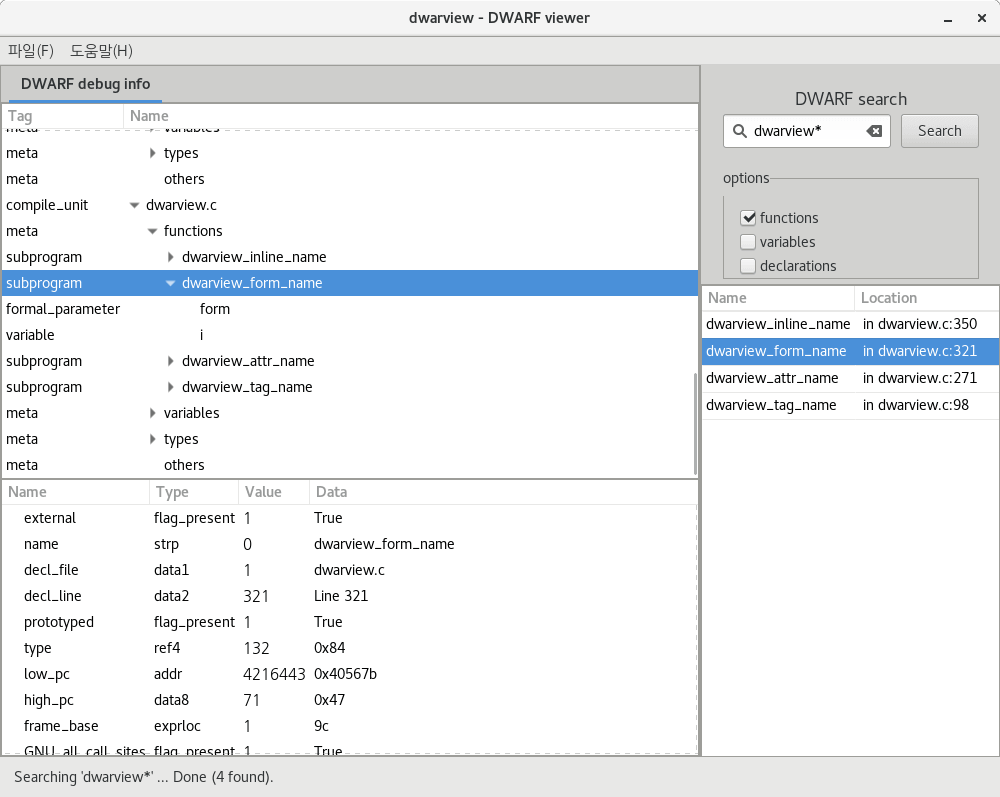Open the 파일(F) menu
The height and width of the screenshot is (797, 1000).
pos(30,51)
